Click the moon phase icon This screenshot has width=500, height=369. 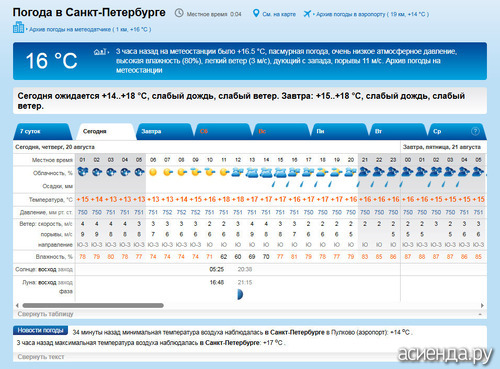pos(240,294)
